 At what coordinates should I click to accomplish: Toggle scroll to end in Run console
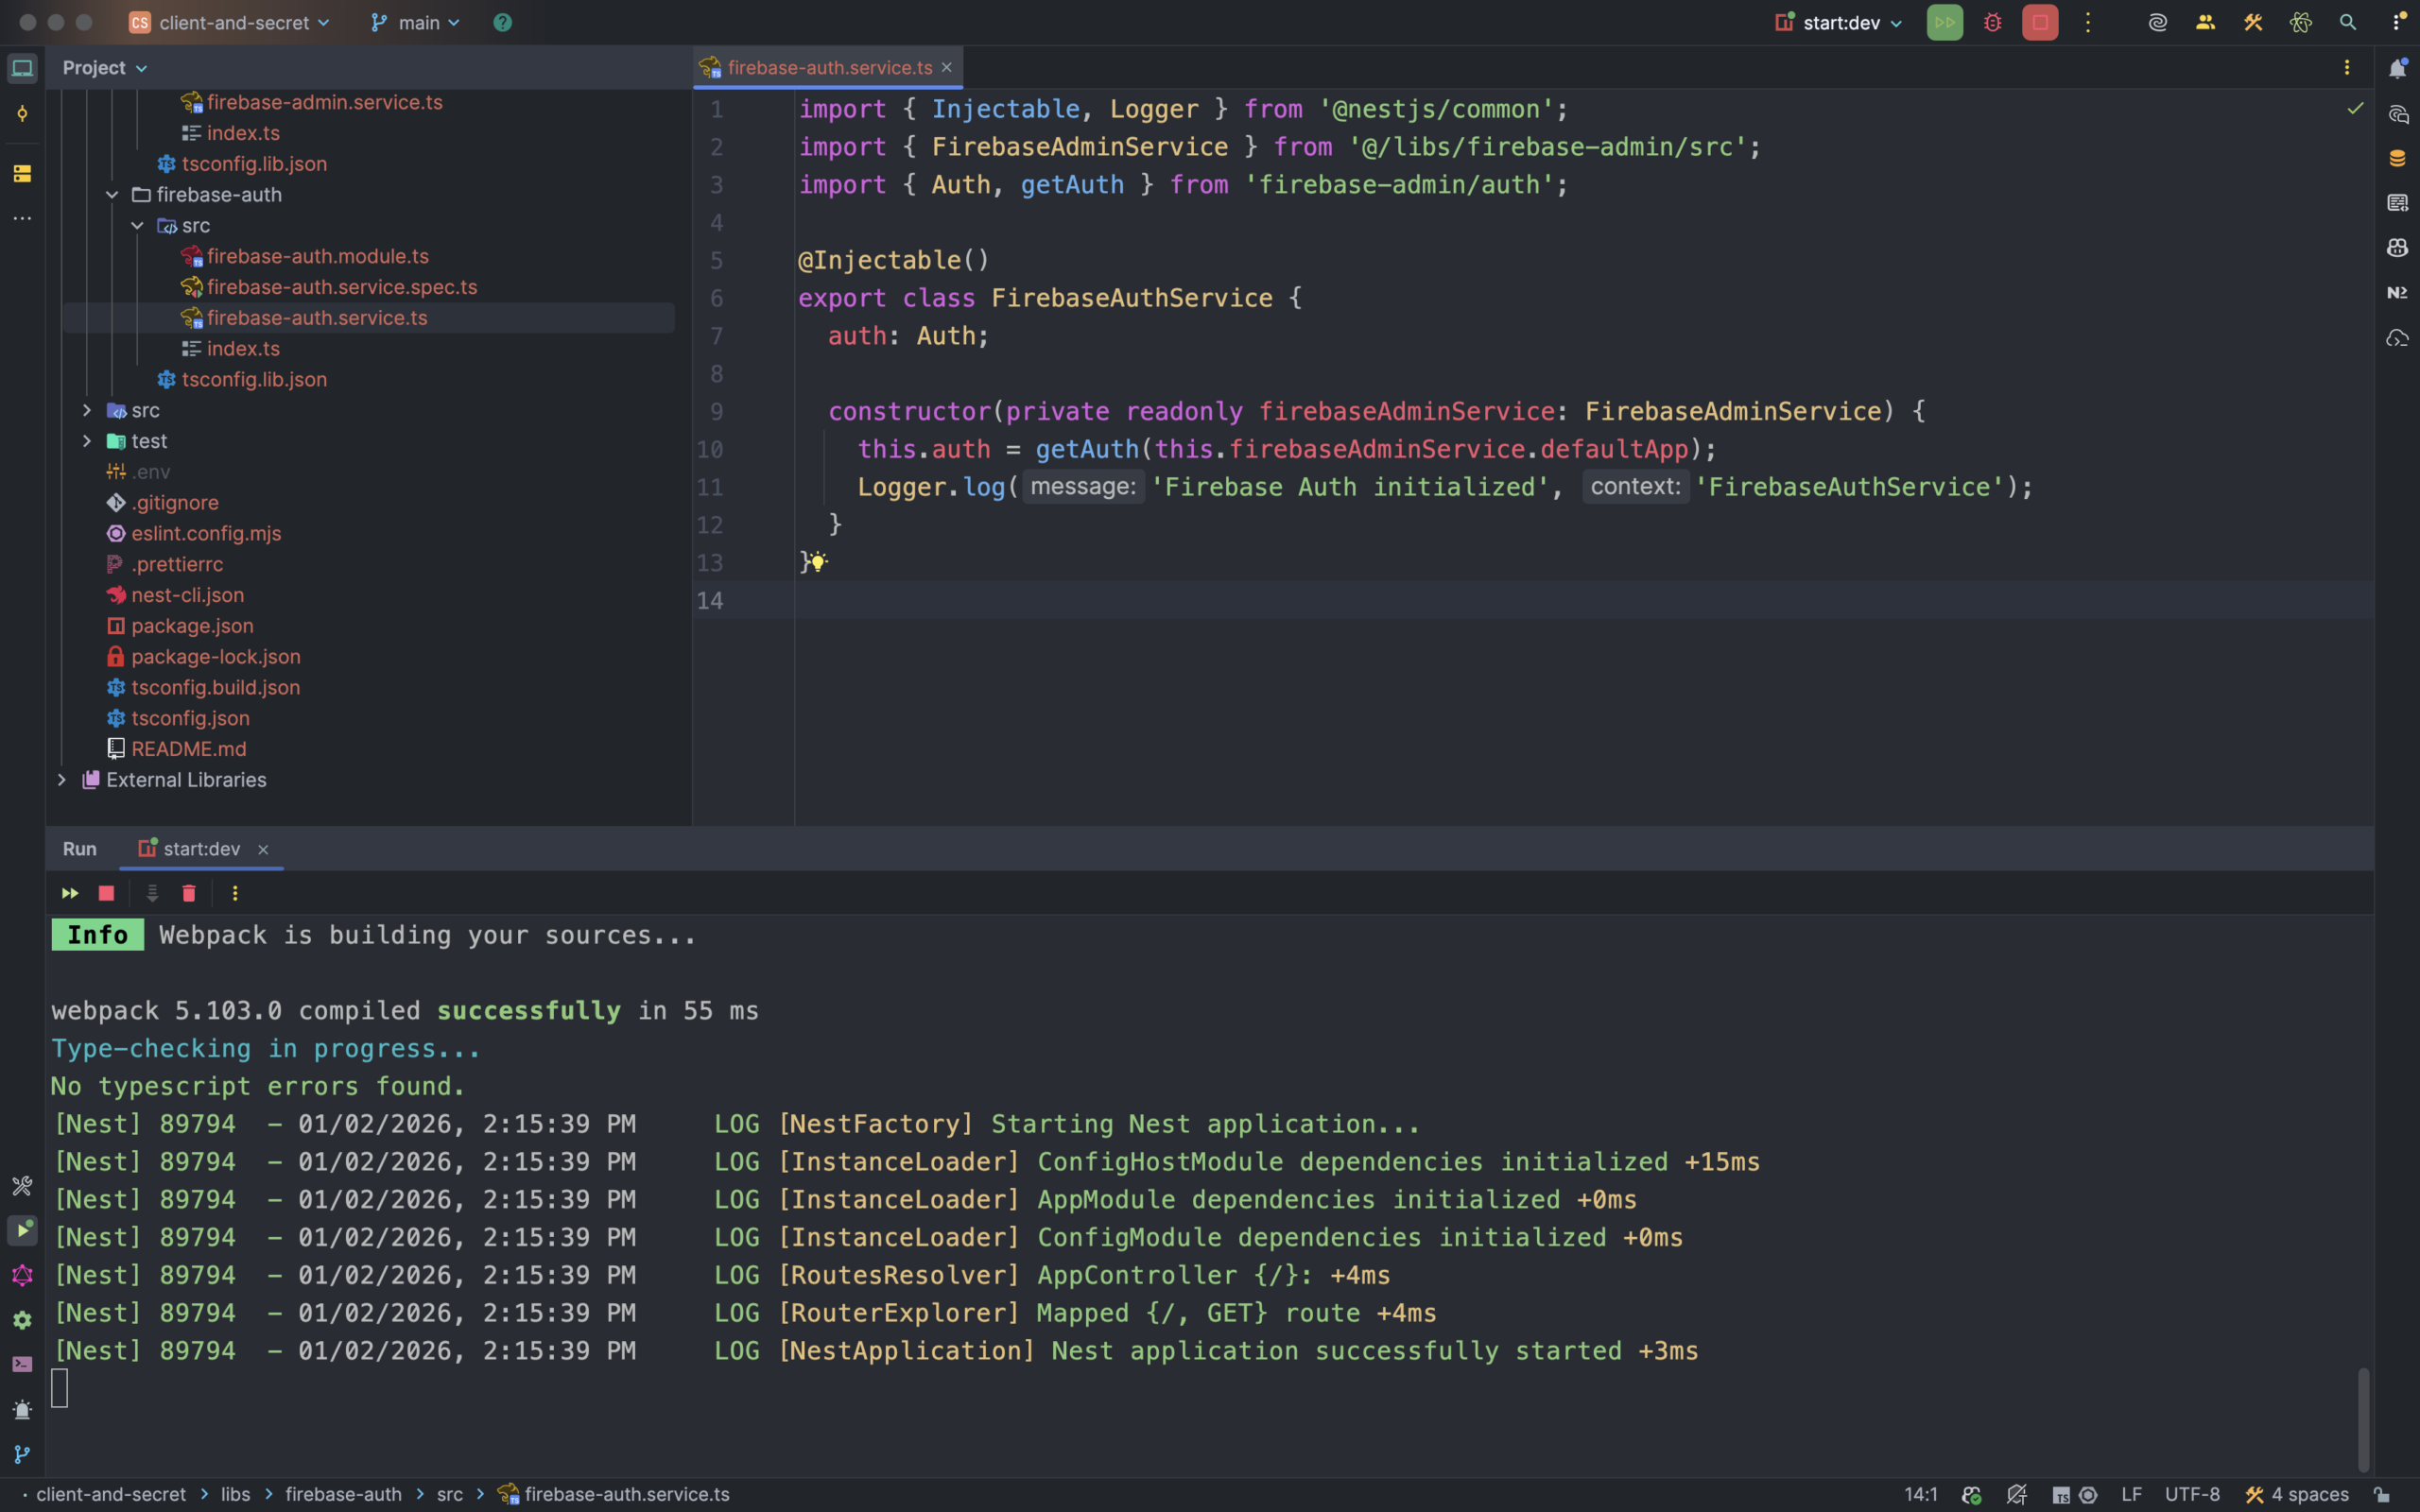point(152,893)
